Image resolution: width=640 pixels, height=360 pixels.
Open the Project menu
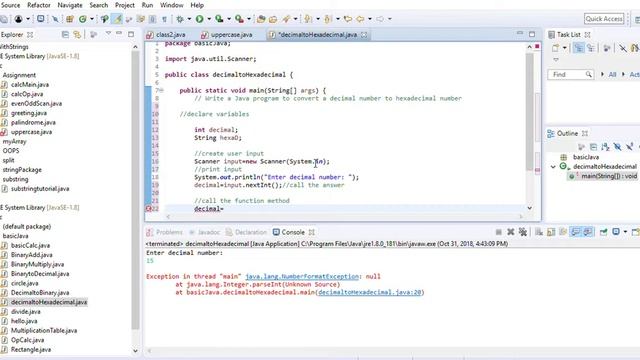point(124,5)
